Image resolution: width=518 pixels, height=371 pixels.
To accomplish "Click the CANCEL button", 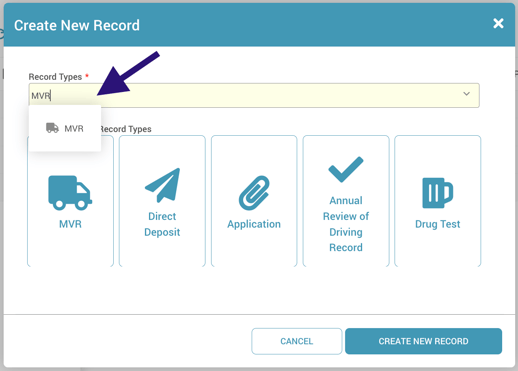I will click(x=297, y=341).
